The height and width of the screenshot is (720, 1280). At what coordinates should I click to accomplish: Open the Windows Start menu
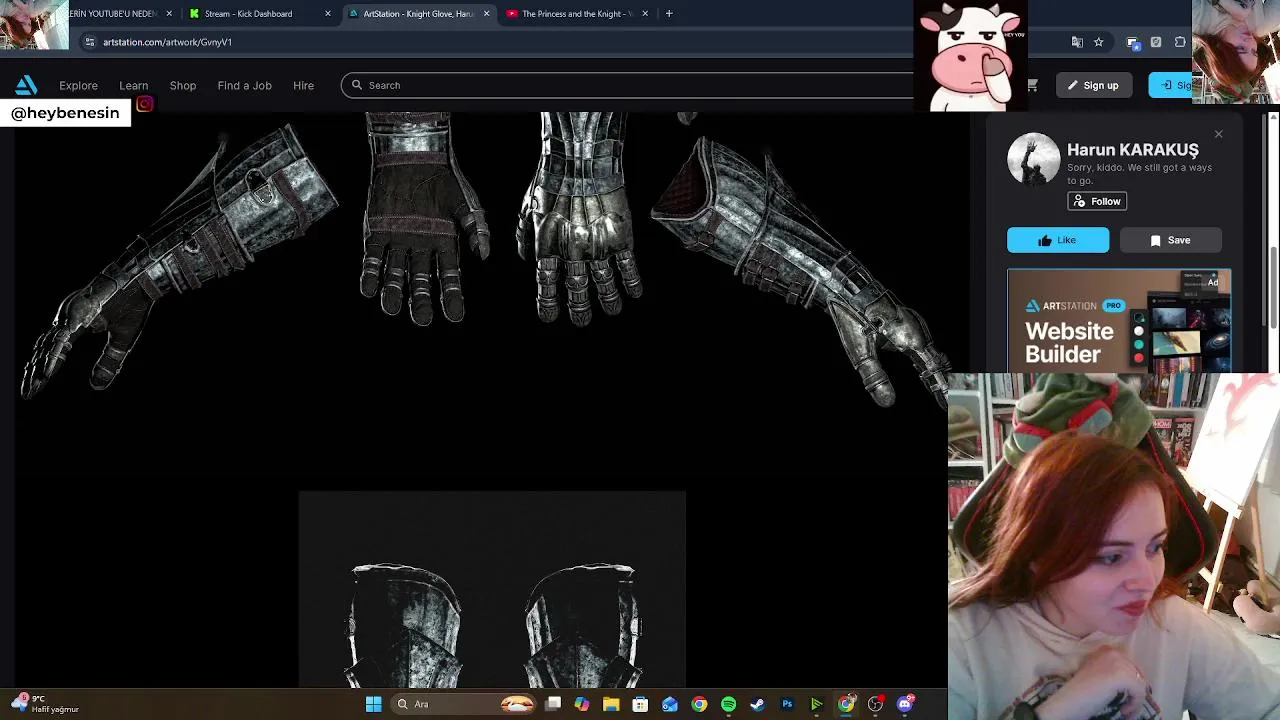[x=373, y=704]
